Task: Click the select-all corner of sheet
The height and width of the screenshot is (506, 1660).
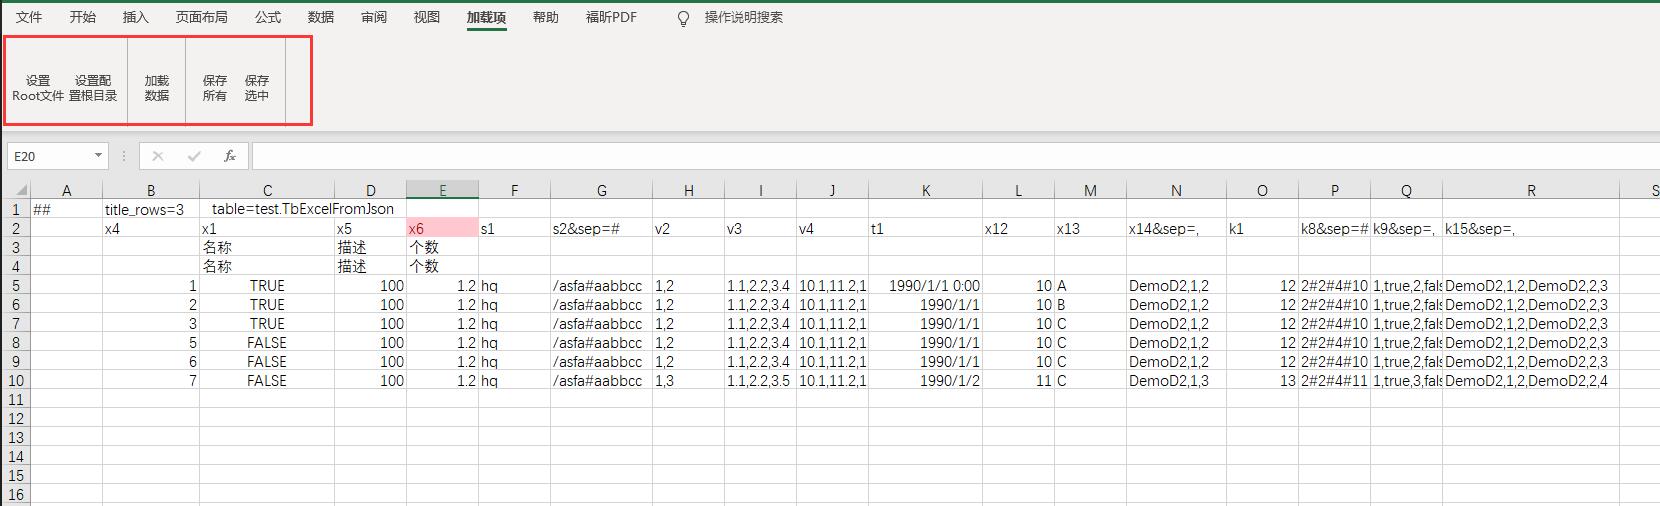Action: pyautogui.click(x=15, y=190)
